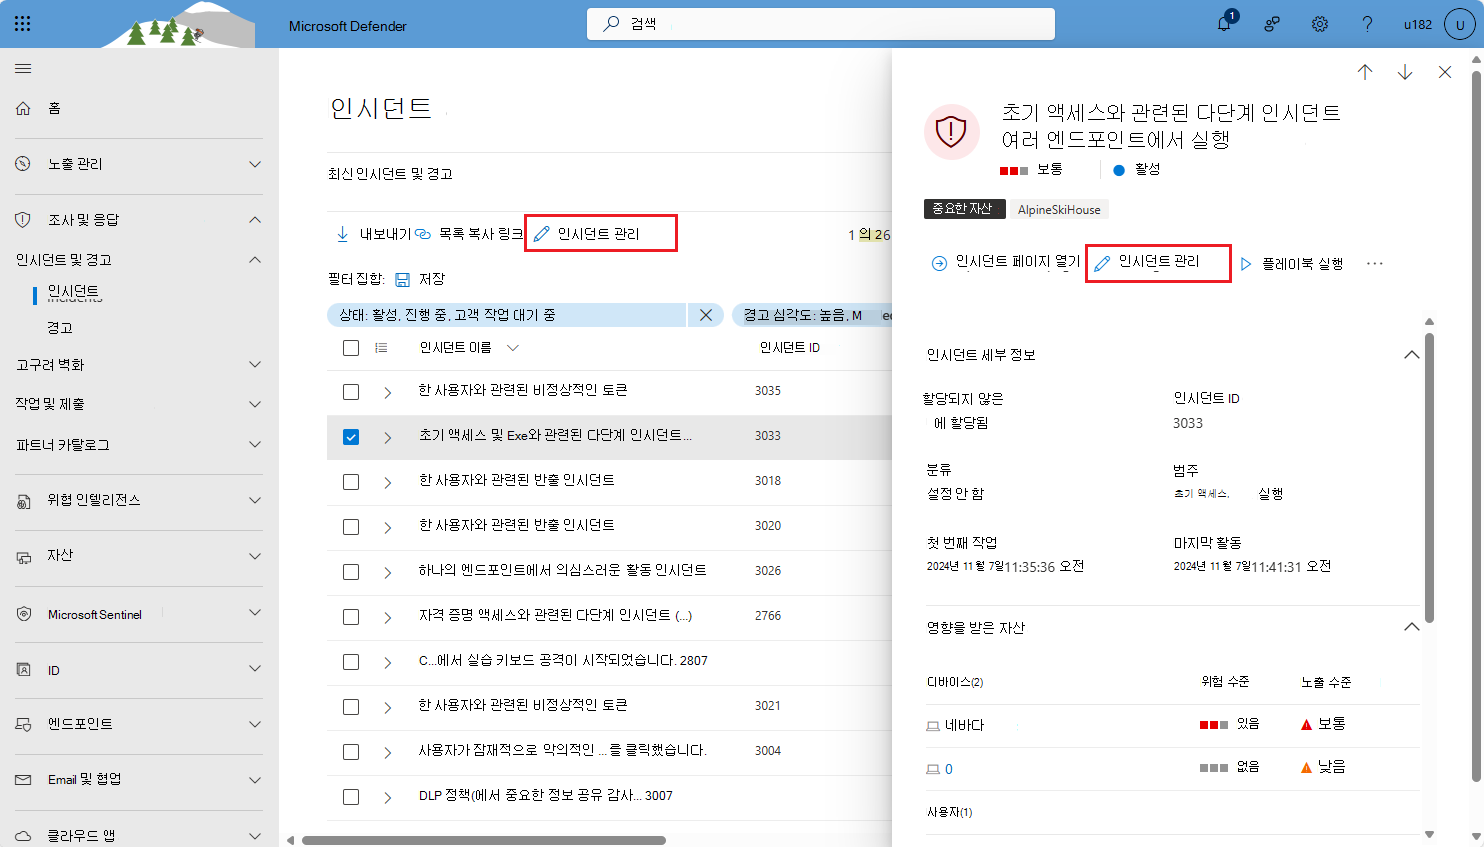Open the app launcher grid icon
1484x847 pixels.
pyautogui.click(x=23, y=23)
